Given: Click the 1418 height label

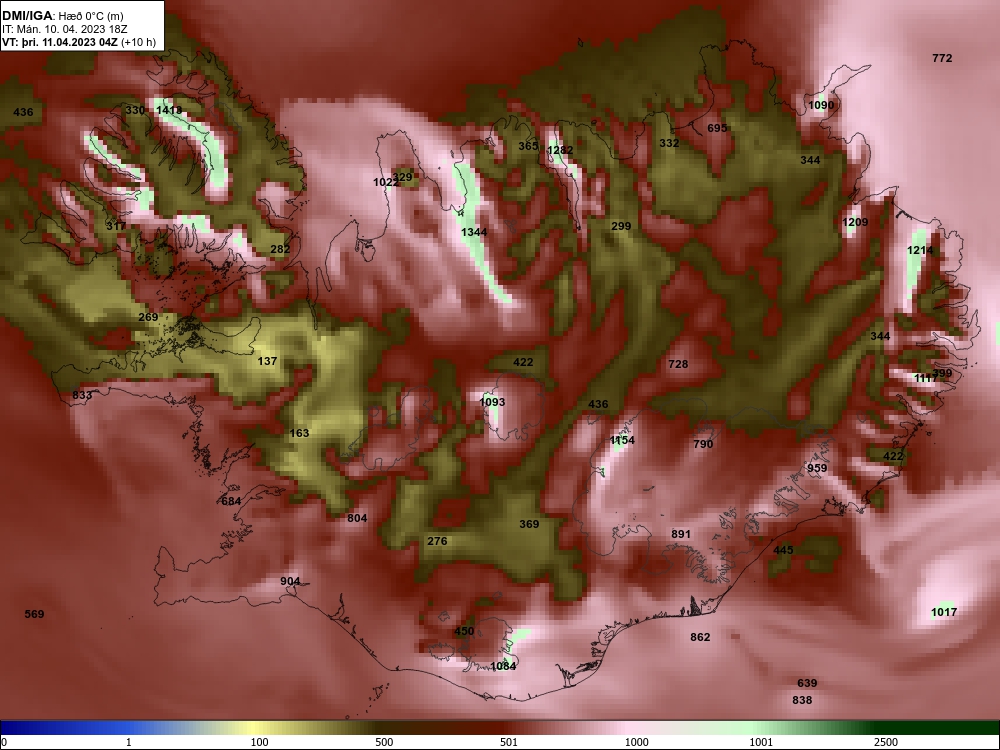Looking at the screenshot, I should click(x=168, y=110).
